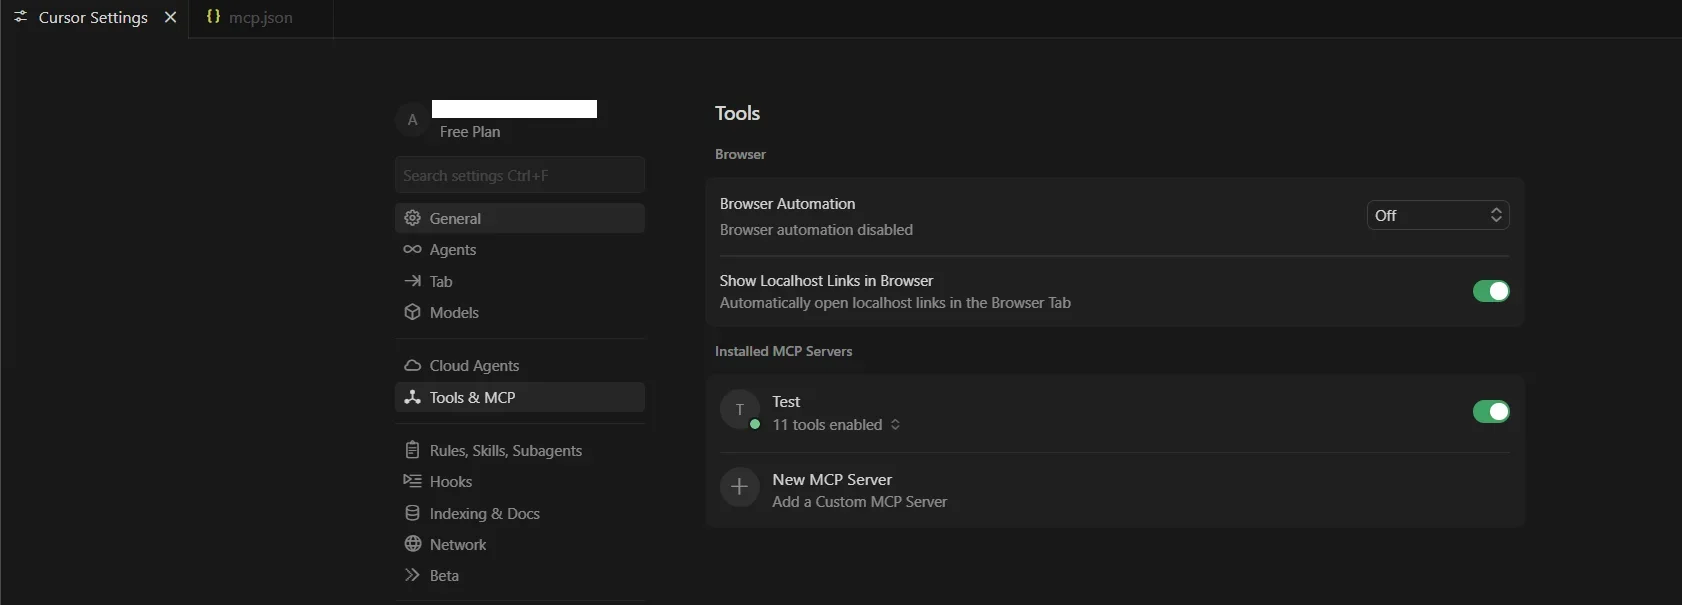The width and height of the screenshot is (1682, 605).
Task: Click the Network globe icon
Action: click(412, 544)
